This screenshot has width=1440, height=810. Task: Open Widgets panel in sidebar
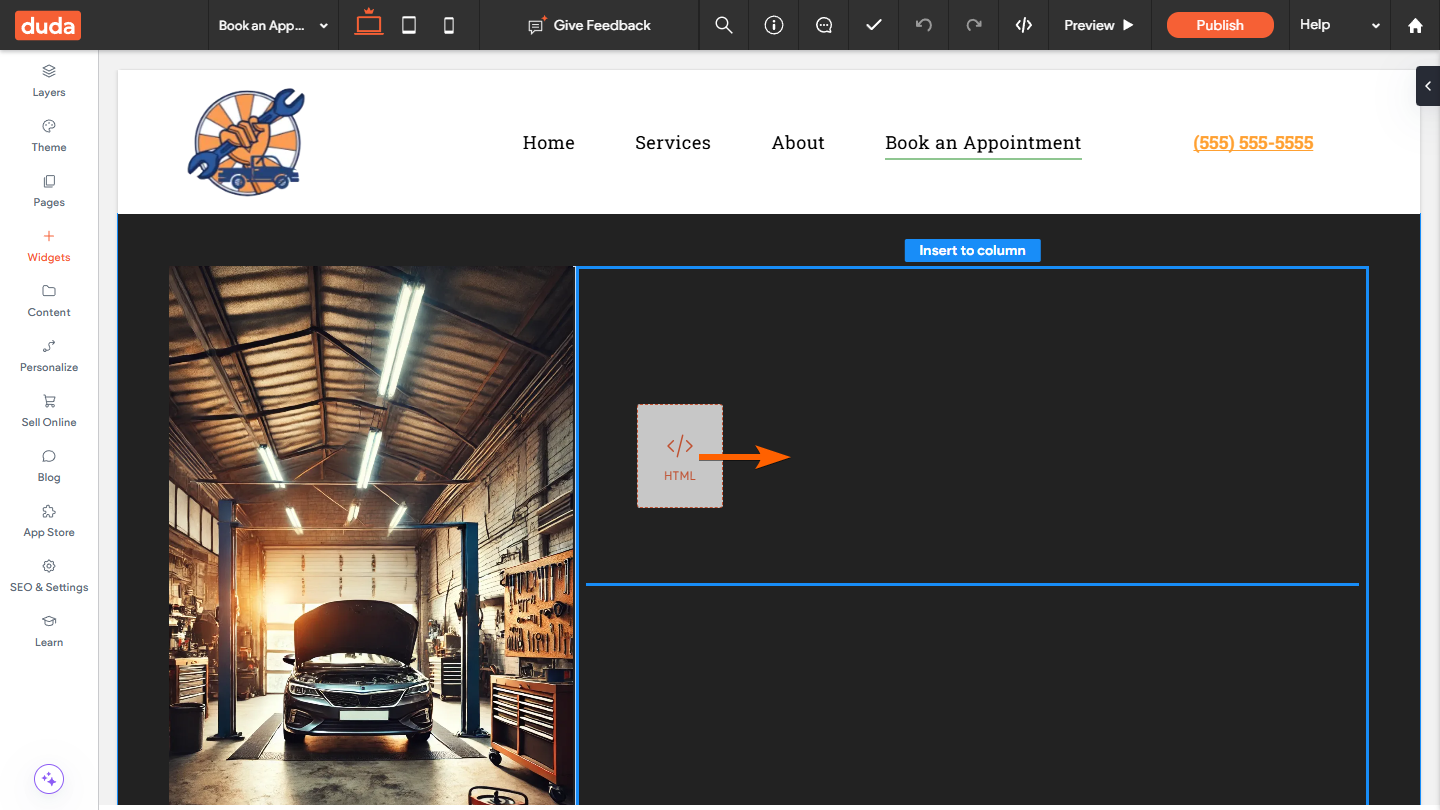[49, 246]
